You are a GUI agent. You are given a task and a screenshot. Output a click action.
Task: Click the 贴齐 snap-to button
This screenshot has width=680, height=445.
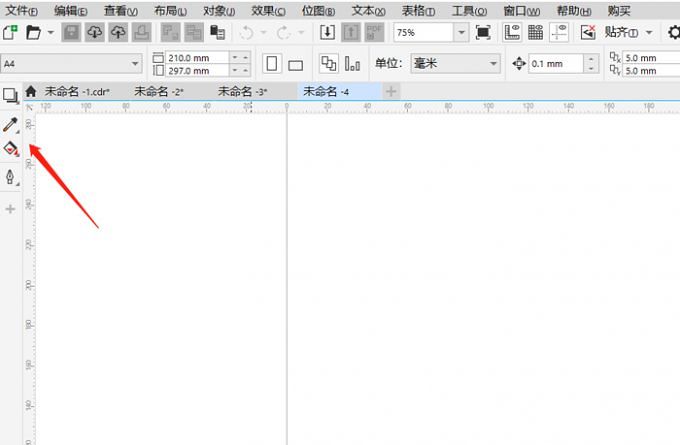coord(621,33)
